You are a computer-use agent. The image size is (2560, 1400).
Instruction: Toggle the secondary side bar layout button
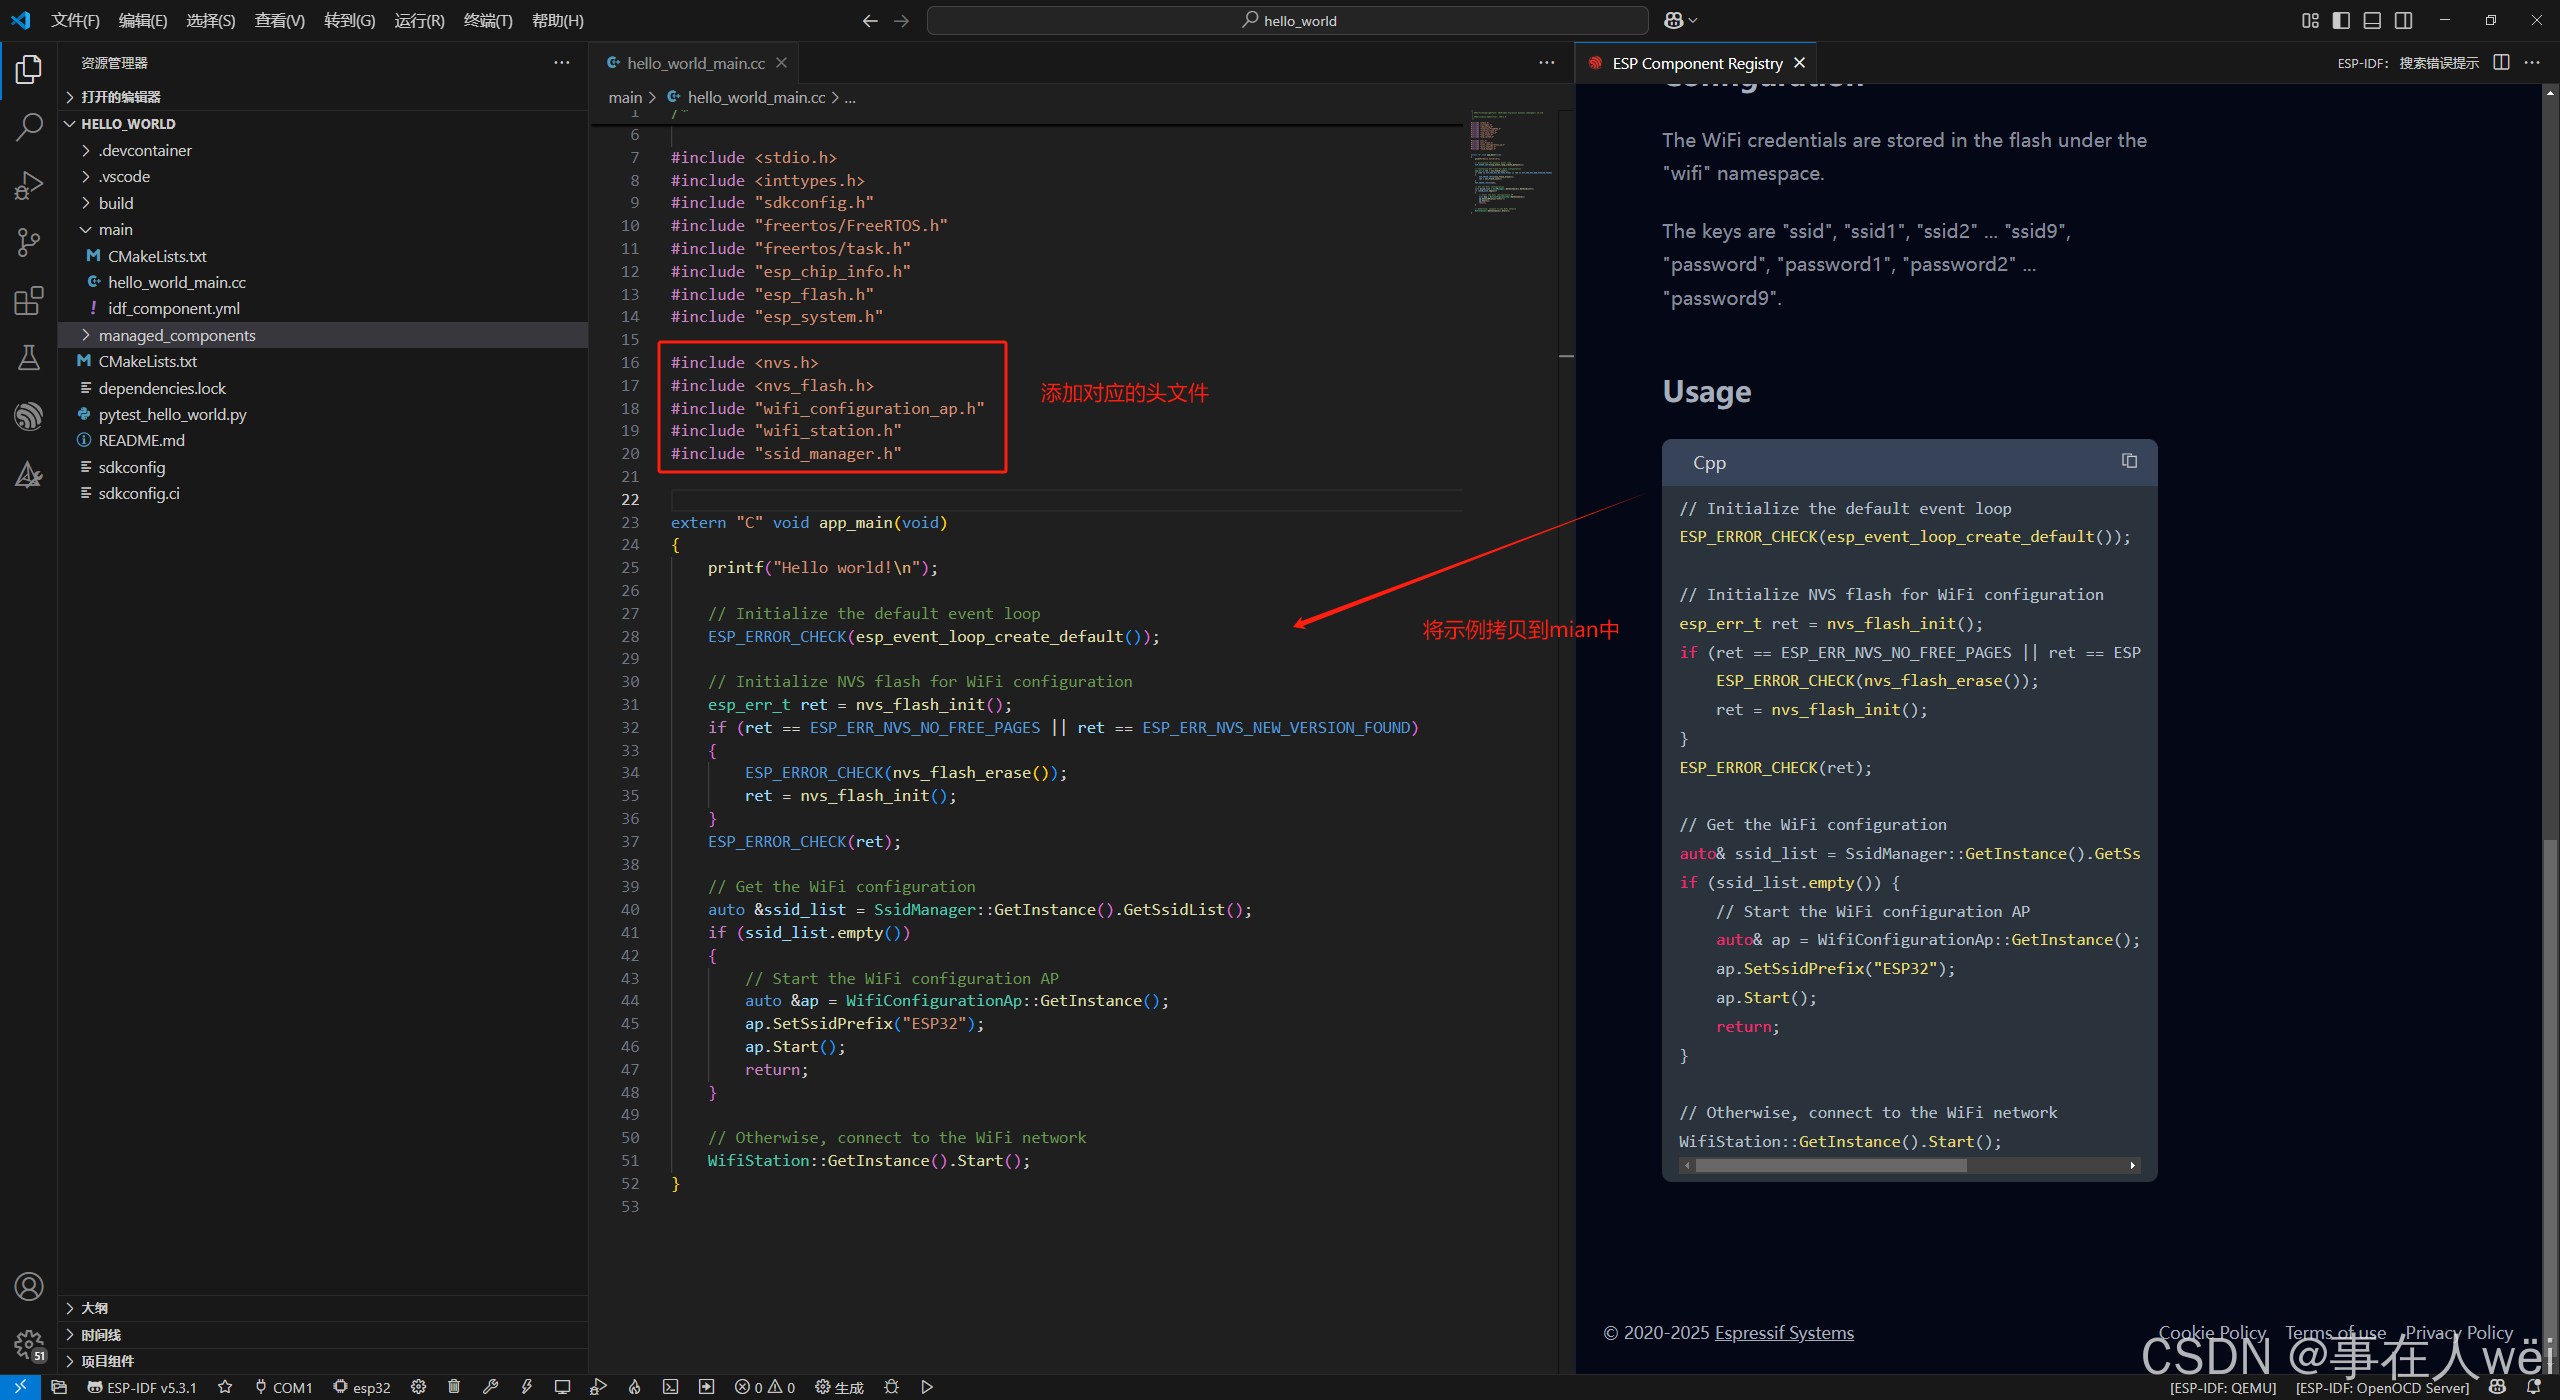tap(2404, 20)
